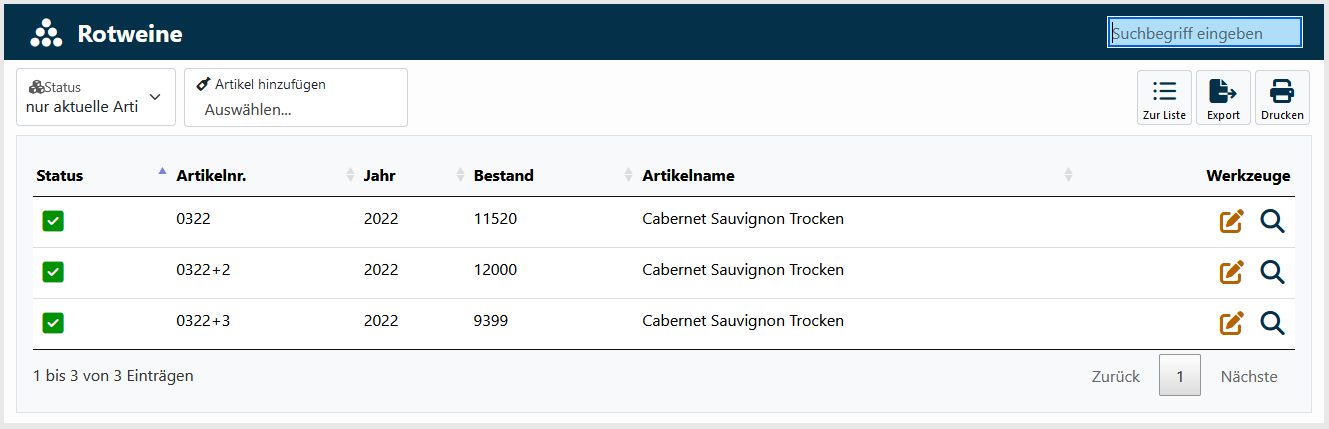1329x429 pixels.
Task: Toggle status checkbox for article 0322
Action: point(53,221)
